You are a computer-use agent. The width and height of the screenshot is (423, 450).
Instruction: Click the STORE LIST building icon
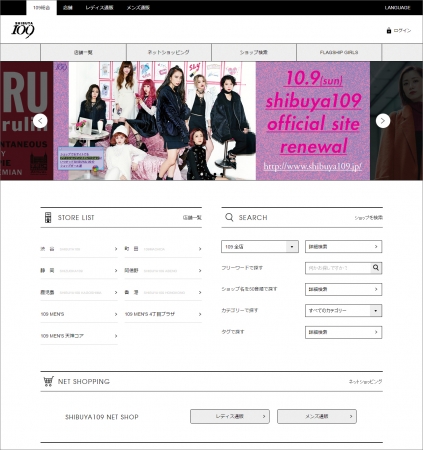pyautogui.click(x=48, y=217)
